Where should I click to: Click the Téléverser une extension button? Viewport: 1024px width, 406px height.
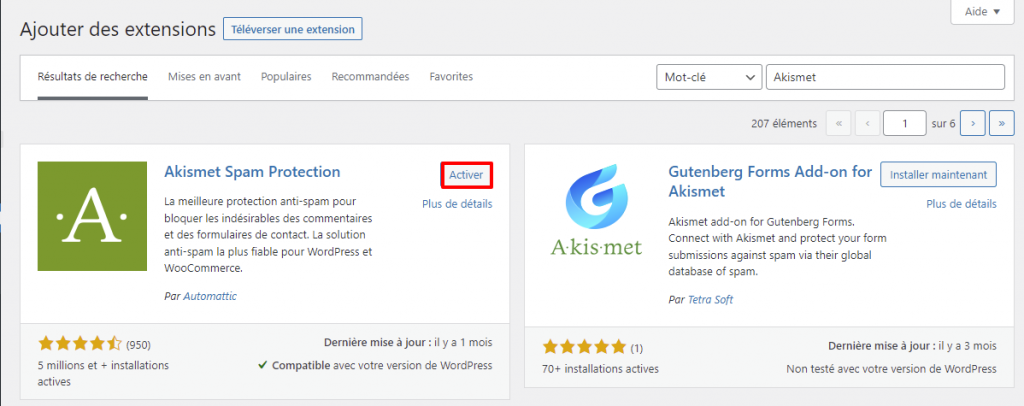pyautogui.click(x=292, y=29)
